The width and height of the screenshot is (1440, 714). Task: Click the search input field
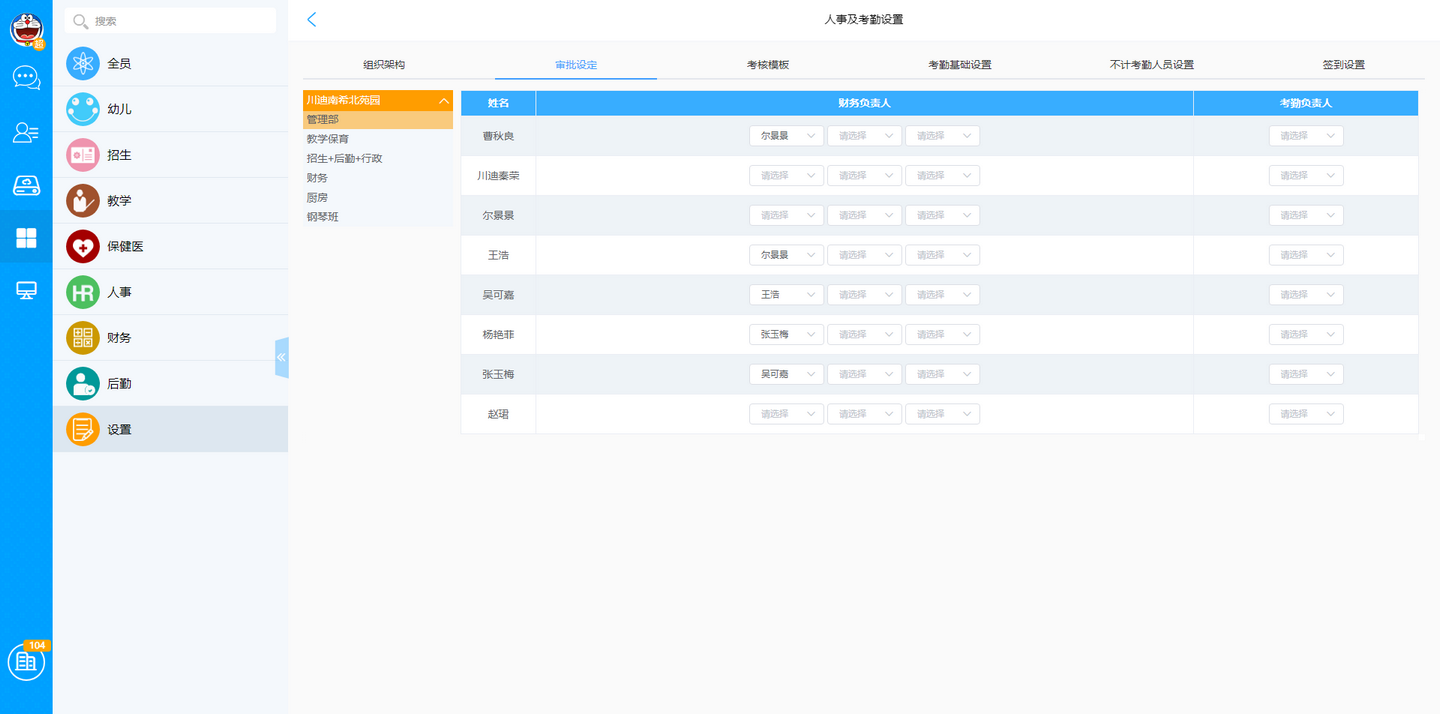point(170,21)
